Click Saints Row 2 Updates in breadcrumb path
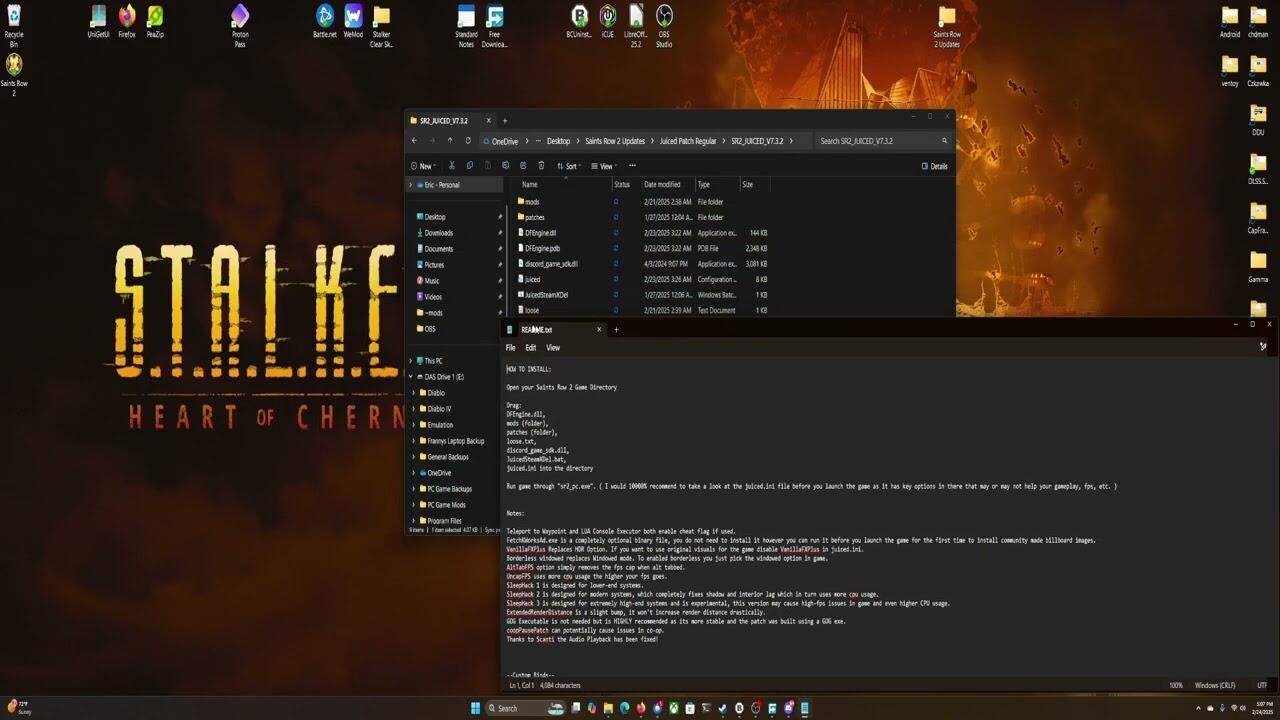 pos(615,141)
